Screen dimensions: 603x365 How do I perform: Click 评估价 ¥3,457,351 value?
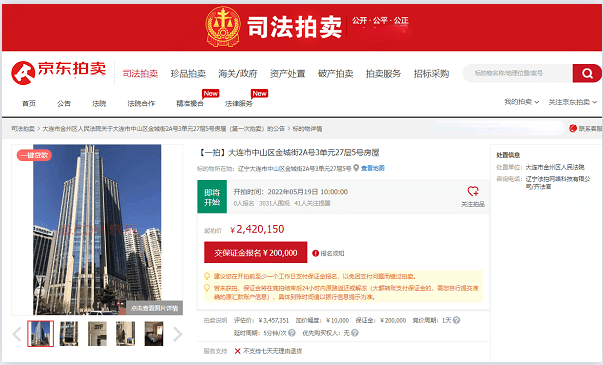point(274,320)
